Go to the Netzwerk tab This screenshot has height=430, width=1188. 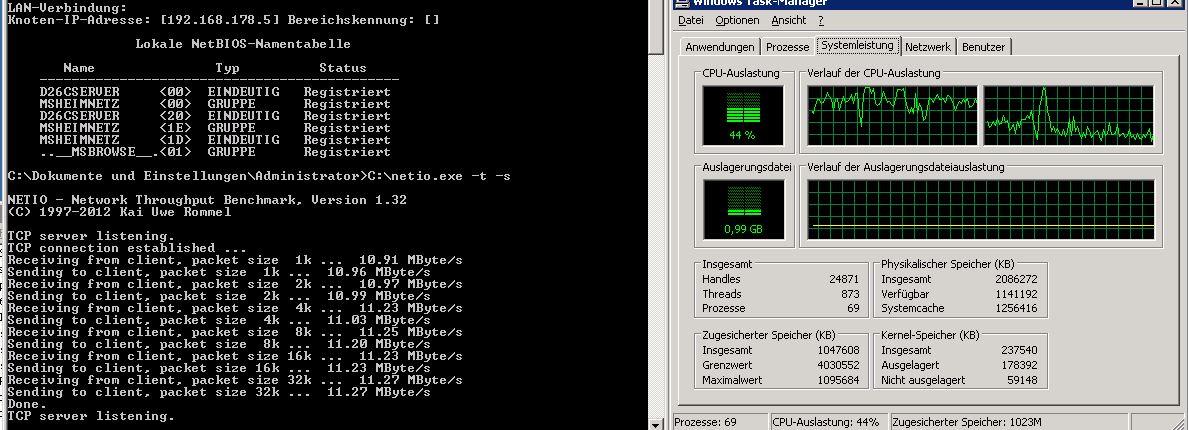(928, 47)
